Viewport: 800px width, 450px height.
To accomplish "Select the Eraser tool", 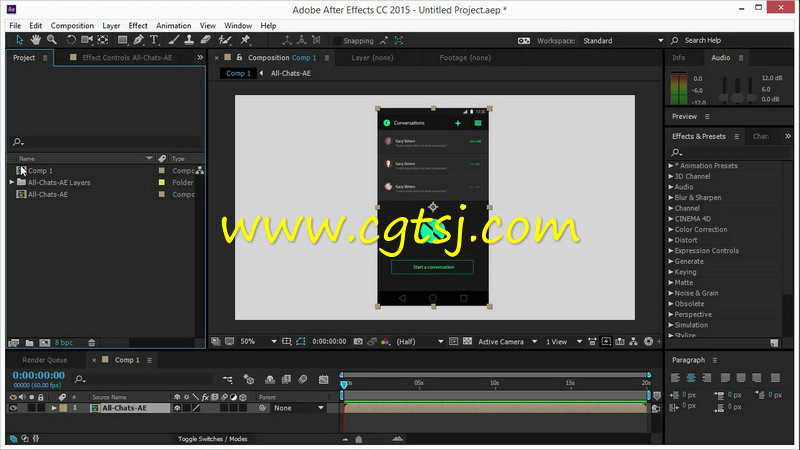I will click(x=205, y=40).
